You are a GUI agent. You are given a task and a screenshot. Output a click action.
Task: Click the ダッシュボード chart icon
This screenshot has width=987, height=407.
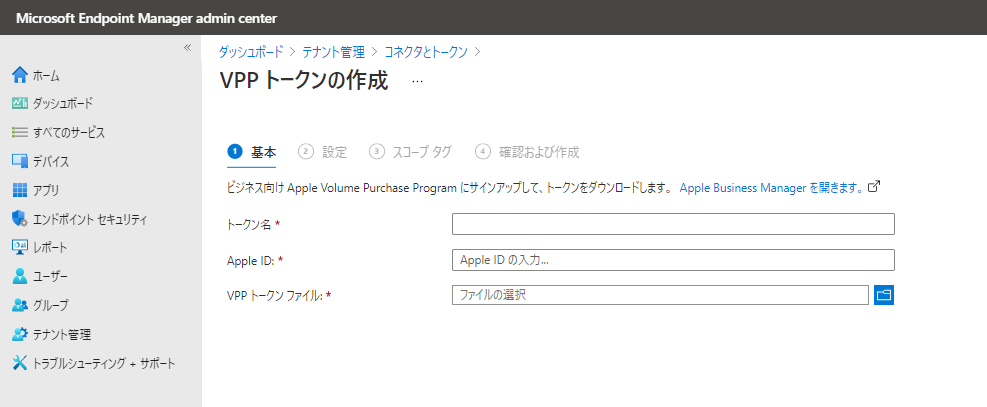[20, 103]
